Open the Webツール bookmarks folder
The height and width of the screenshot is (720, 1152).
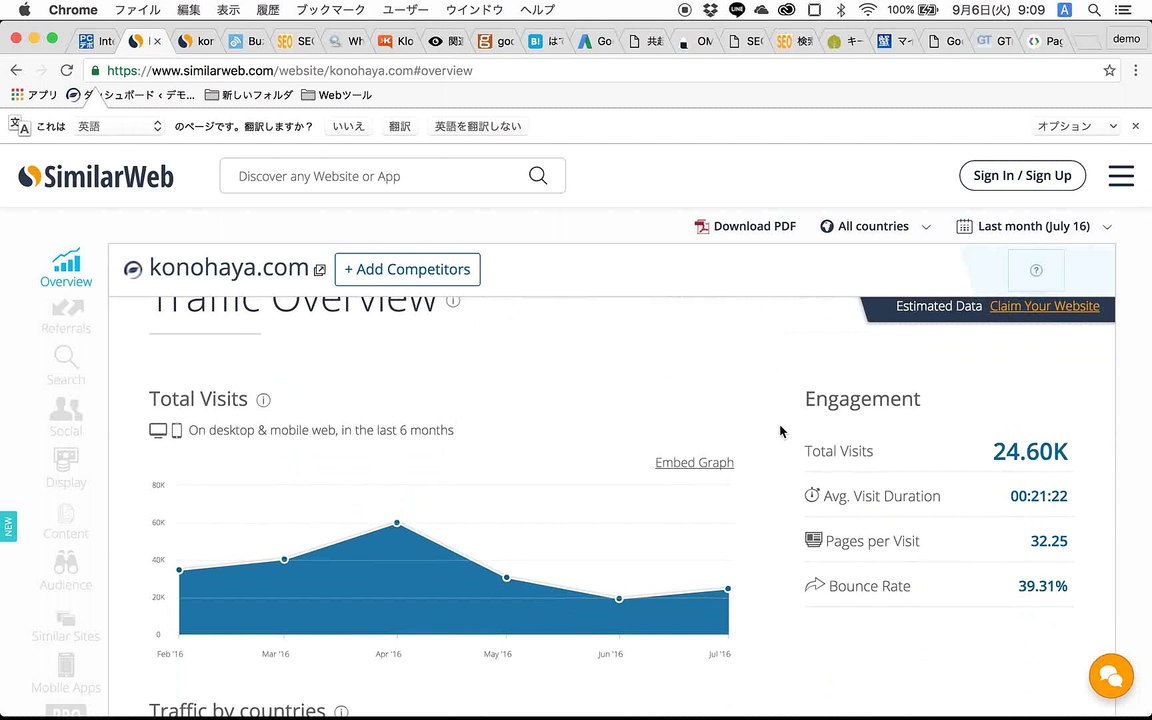click(336, 95)
